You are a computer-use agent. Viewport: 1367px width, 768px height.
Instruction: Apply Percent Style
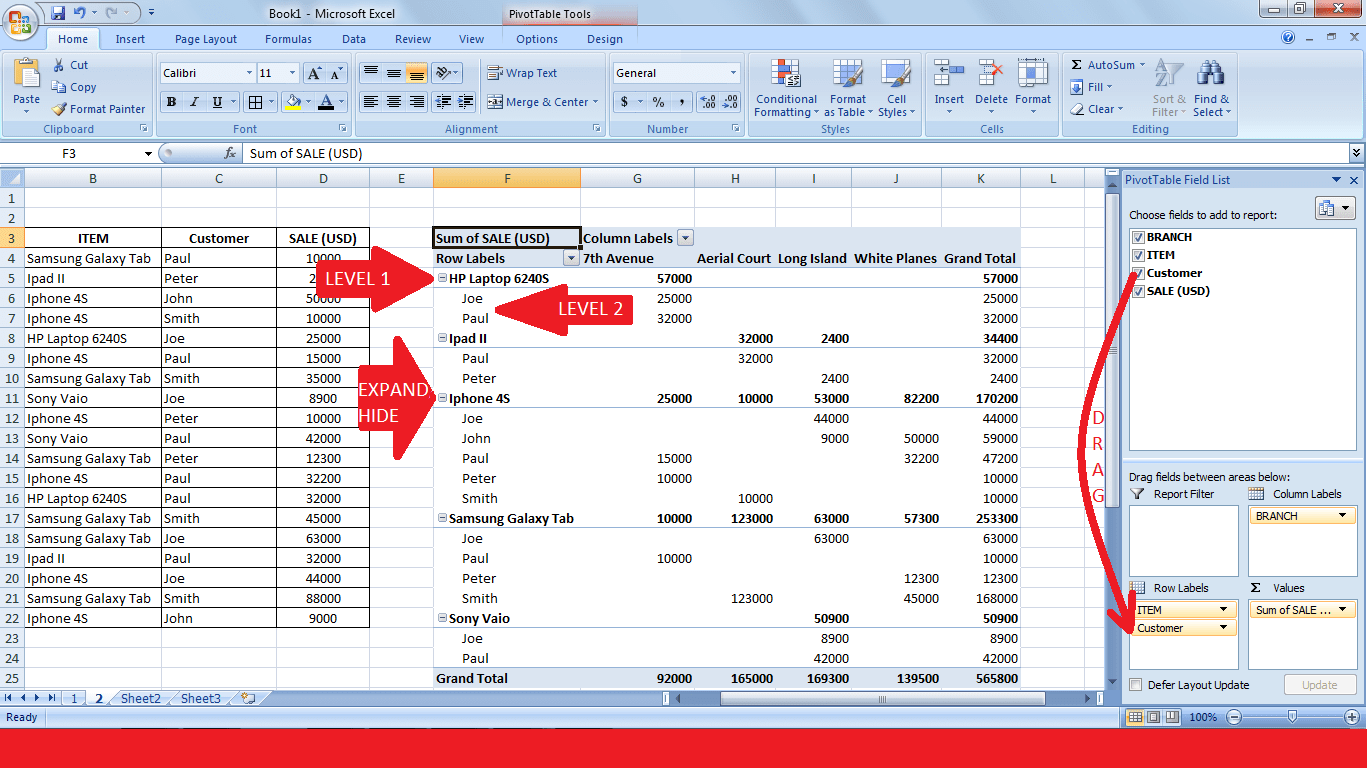tap(658, 102)
